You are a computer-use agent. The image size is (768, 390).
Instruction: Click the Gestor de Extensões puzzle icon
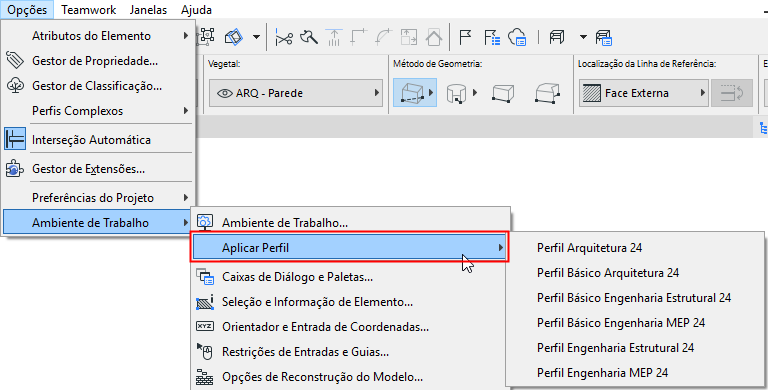15,169
